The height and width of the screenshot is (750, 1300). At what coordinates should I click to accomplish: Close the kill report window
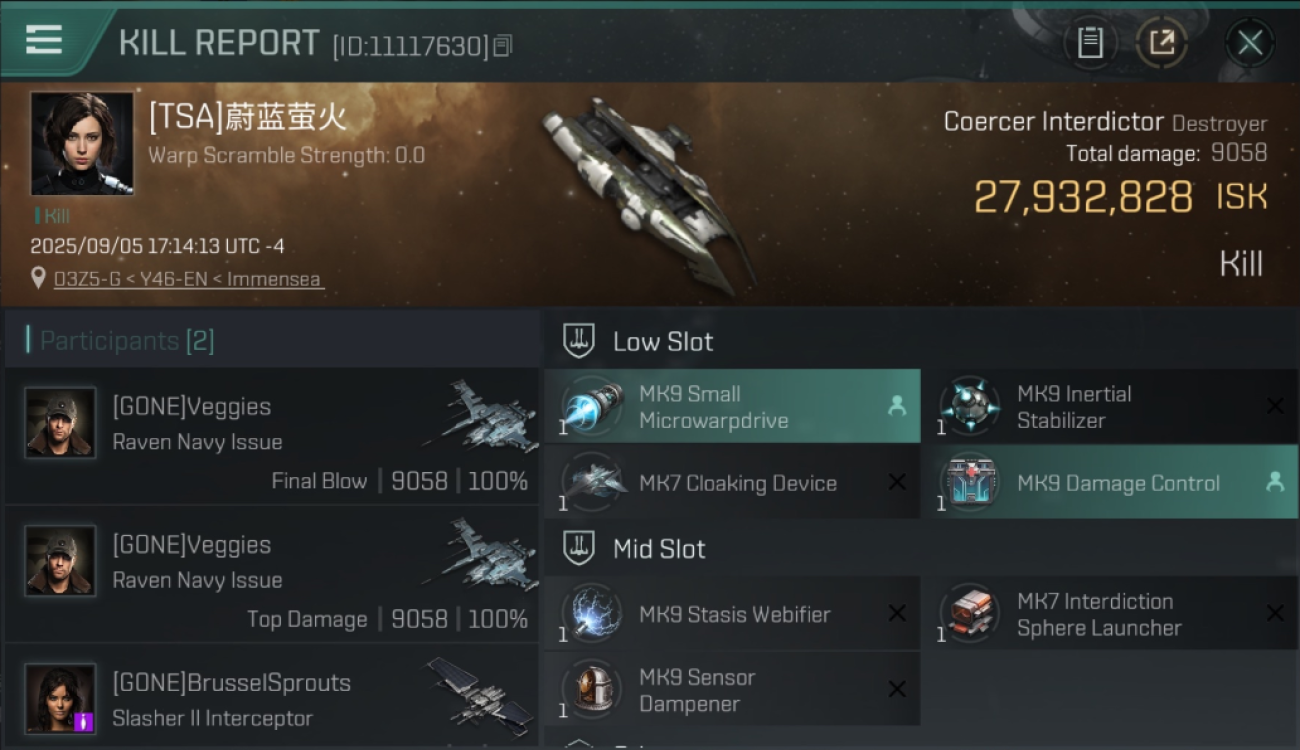pos(1249,43)
